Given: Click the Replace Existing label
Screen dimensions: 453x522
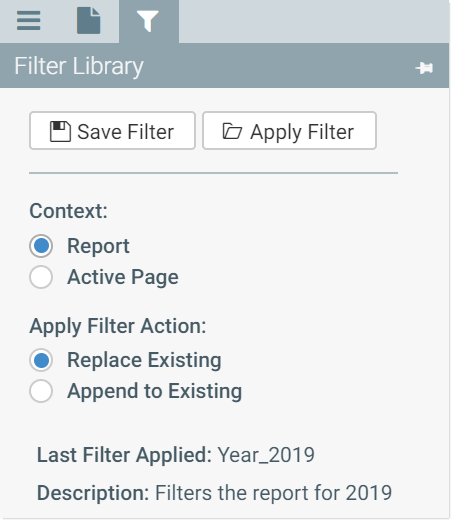Looking at the screenshot, I should 144,360.
